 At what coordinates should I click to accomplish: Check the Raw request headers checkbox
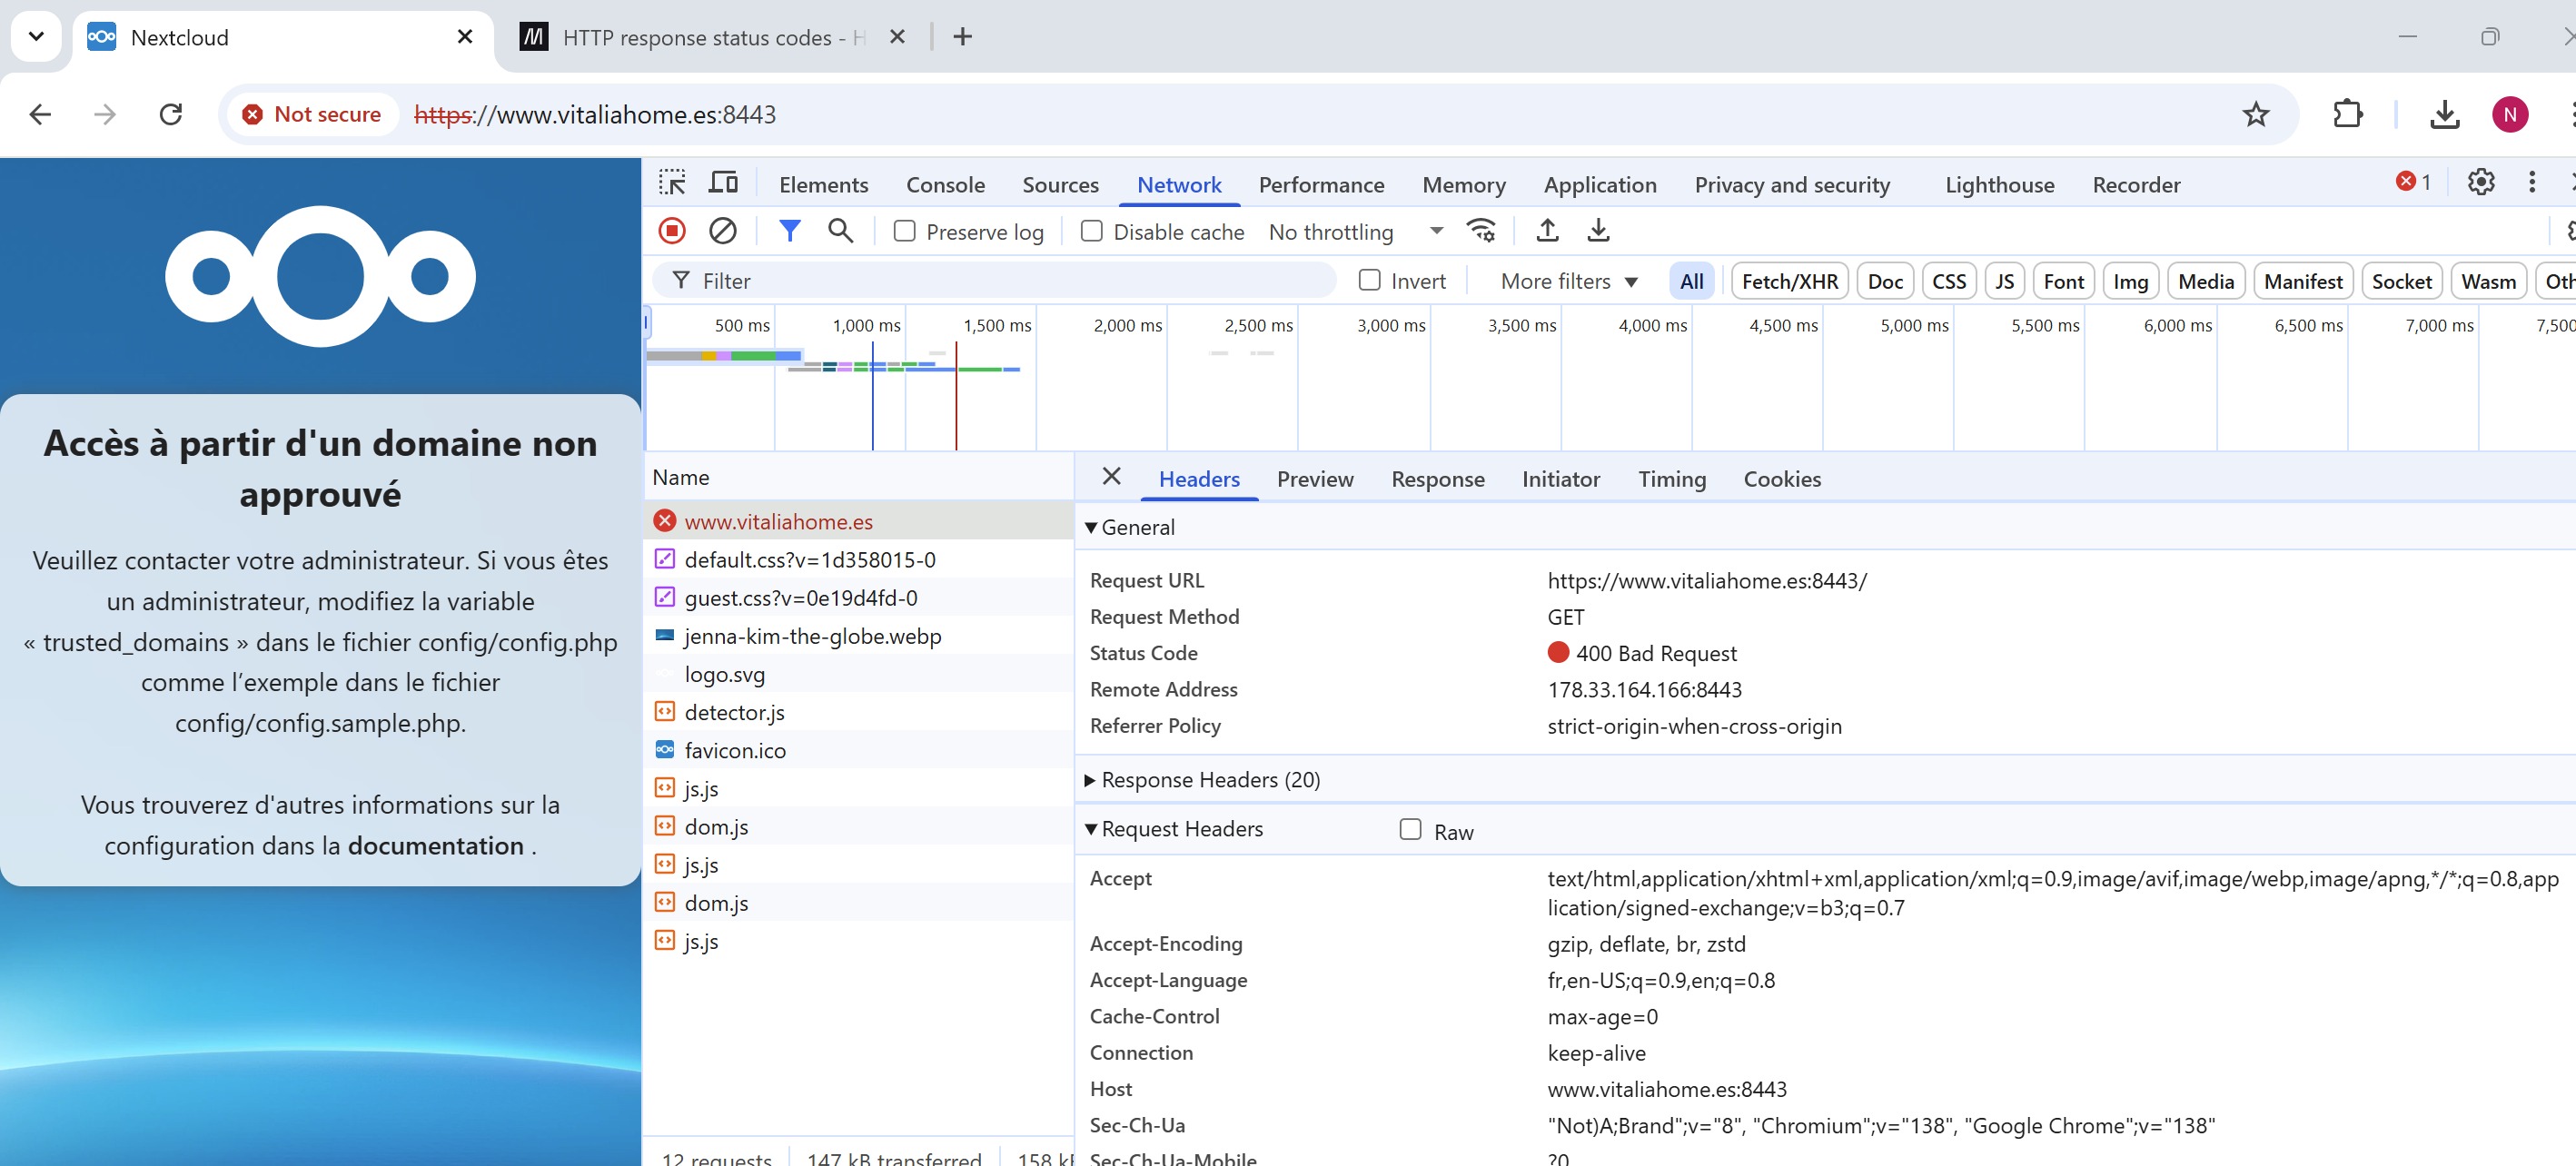tap(1410, 829)
